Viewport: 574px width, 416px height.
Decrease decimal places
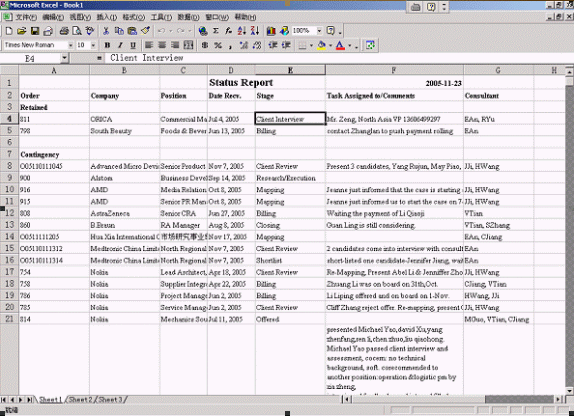click(257, 45)
